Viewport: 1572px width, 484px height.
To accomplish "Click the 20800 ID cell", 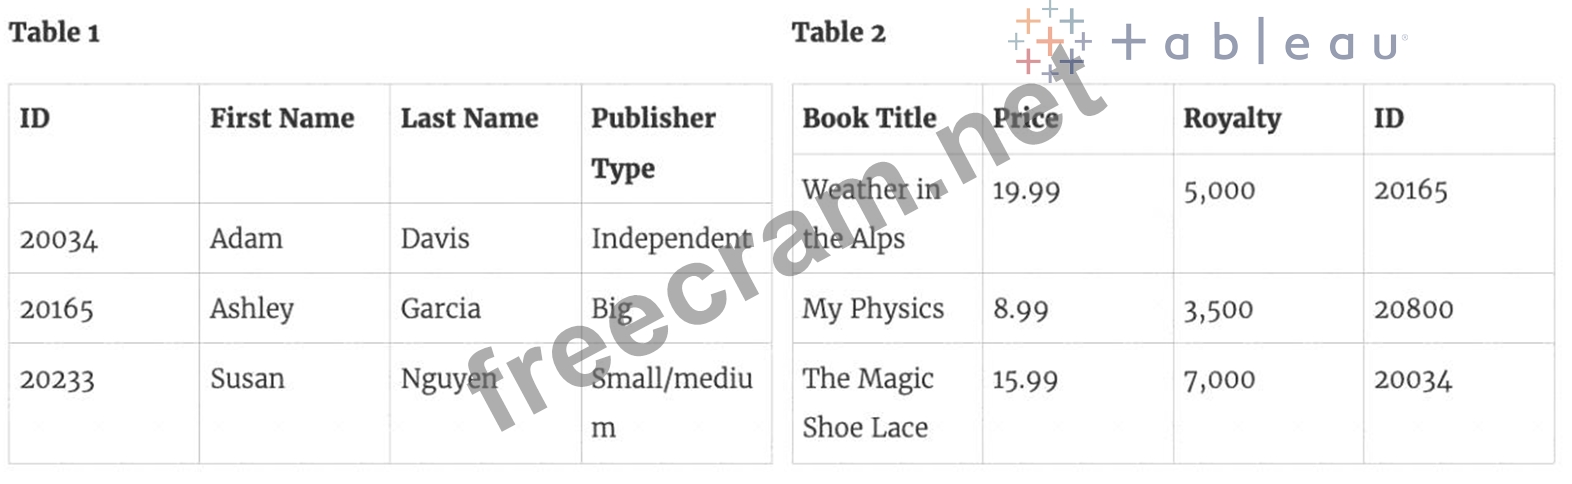I will pos(1413,309).
